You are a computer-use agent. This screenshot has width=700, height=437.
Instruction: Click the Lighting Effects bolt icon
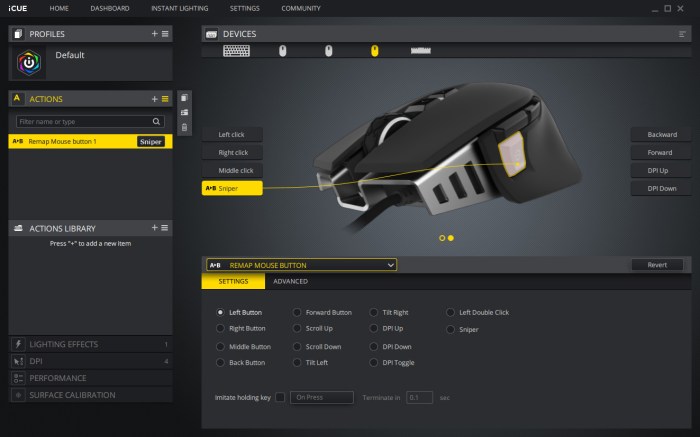tap(18, 344)
